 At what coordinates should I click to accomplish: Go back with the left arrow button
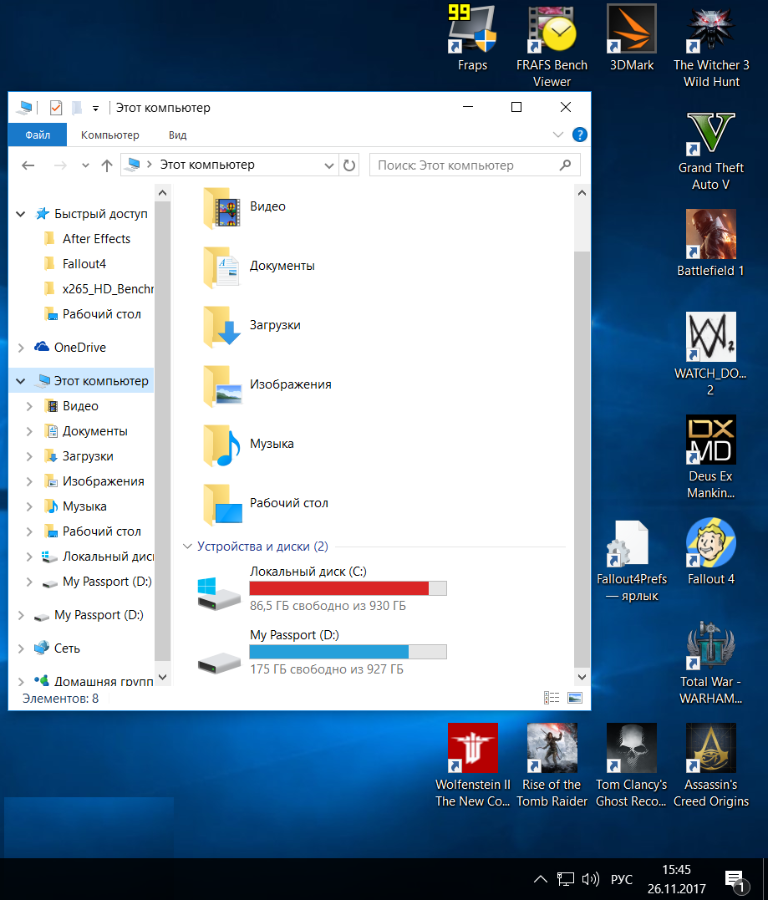click(x=28, y=165)
